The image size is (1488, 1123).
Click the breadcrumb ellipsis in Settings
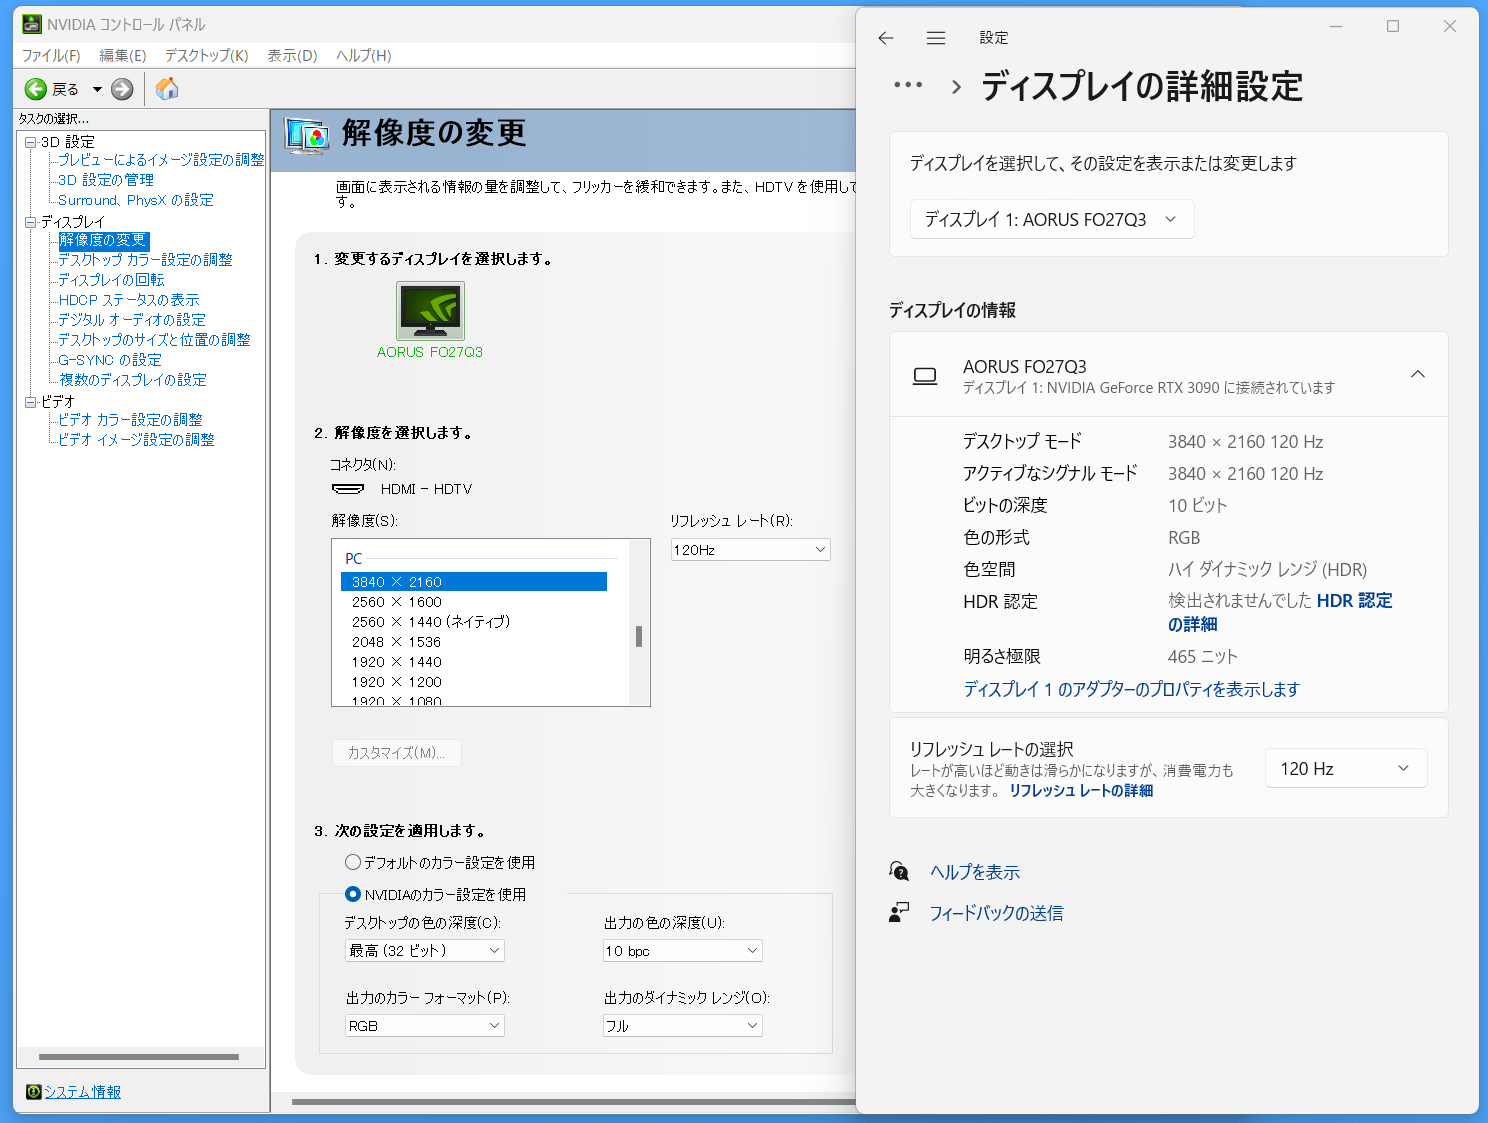tap(908, 85)
